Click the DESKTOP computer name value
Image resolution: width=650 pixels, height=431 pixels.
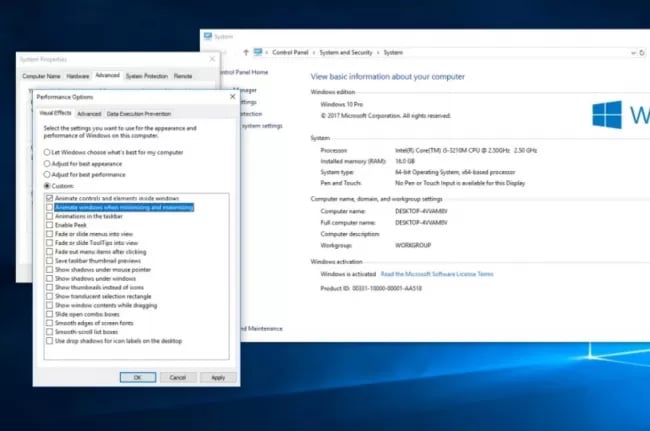(421, 211)
